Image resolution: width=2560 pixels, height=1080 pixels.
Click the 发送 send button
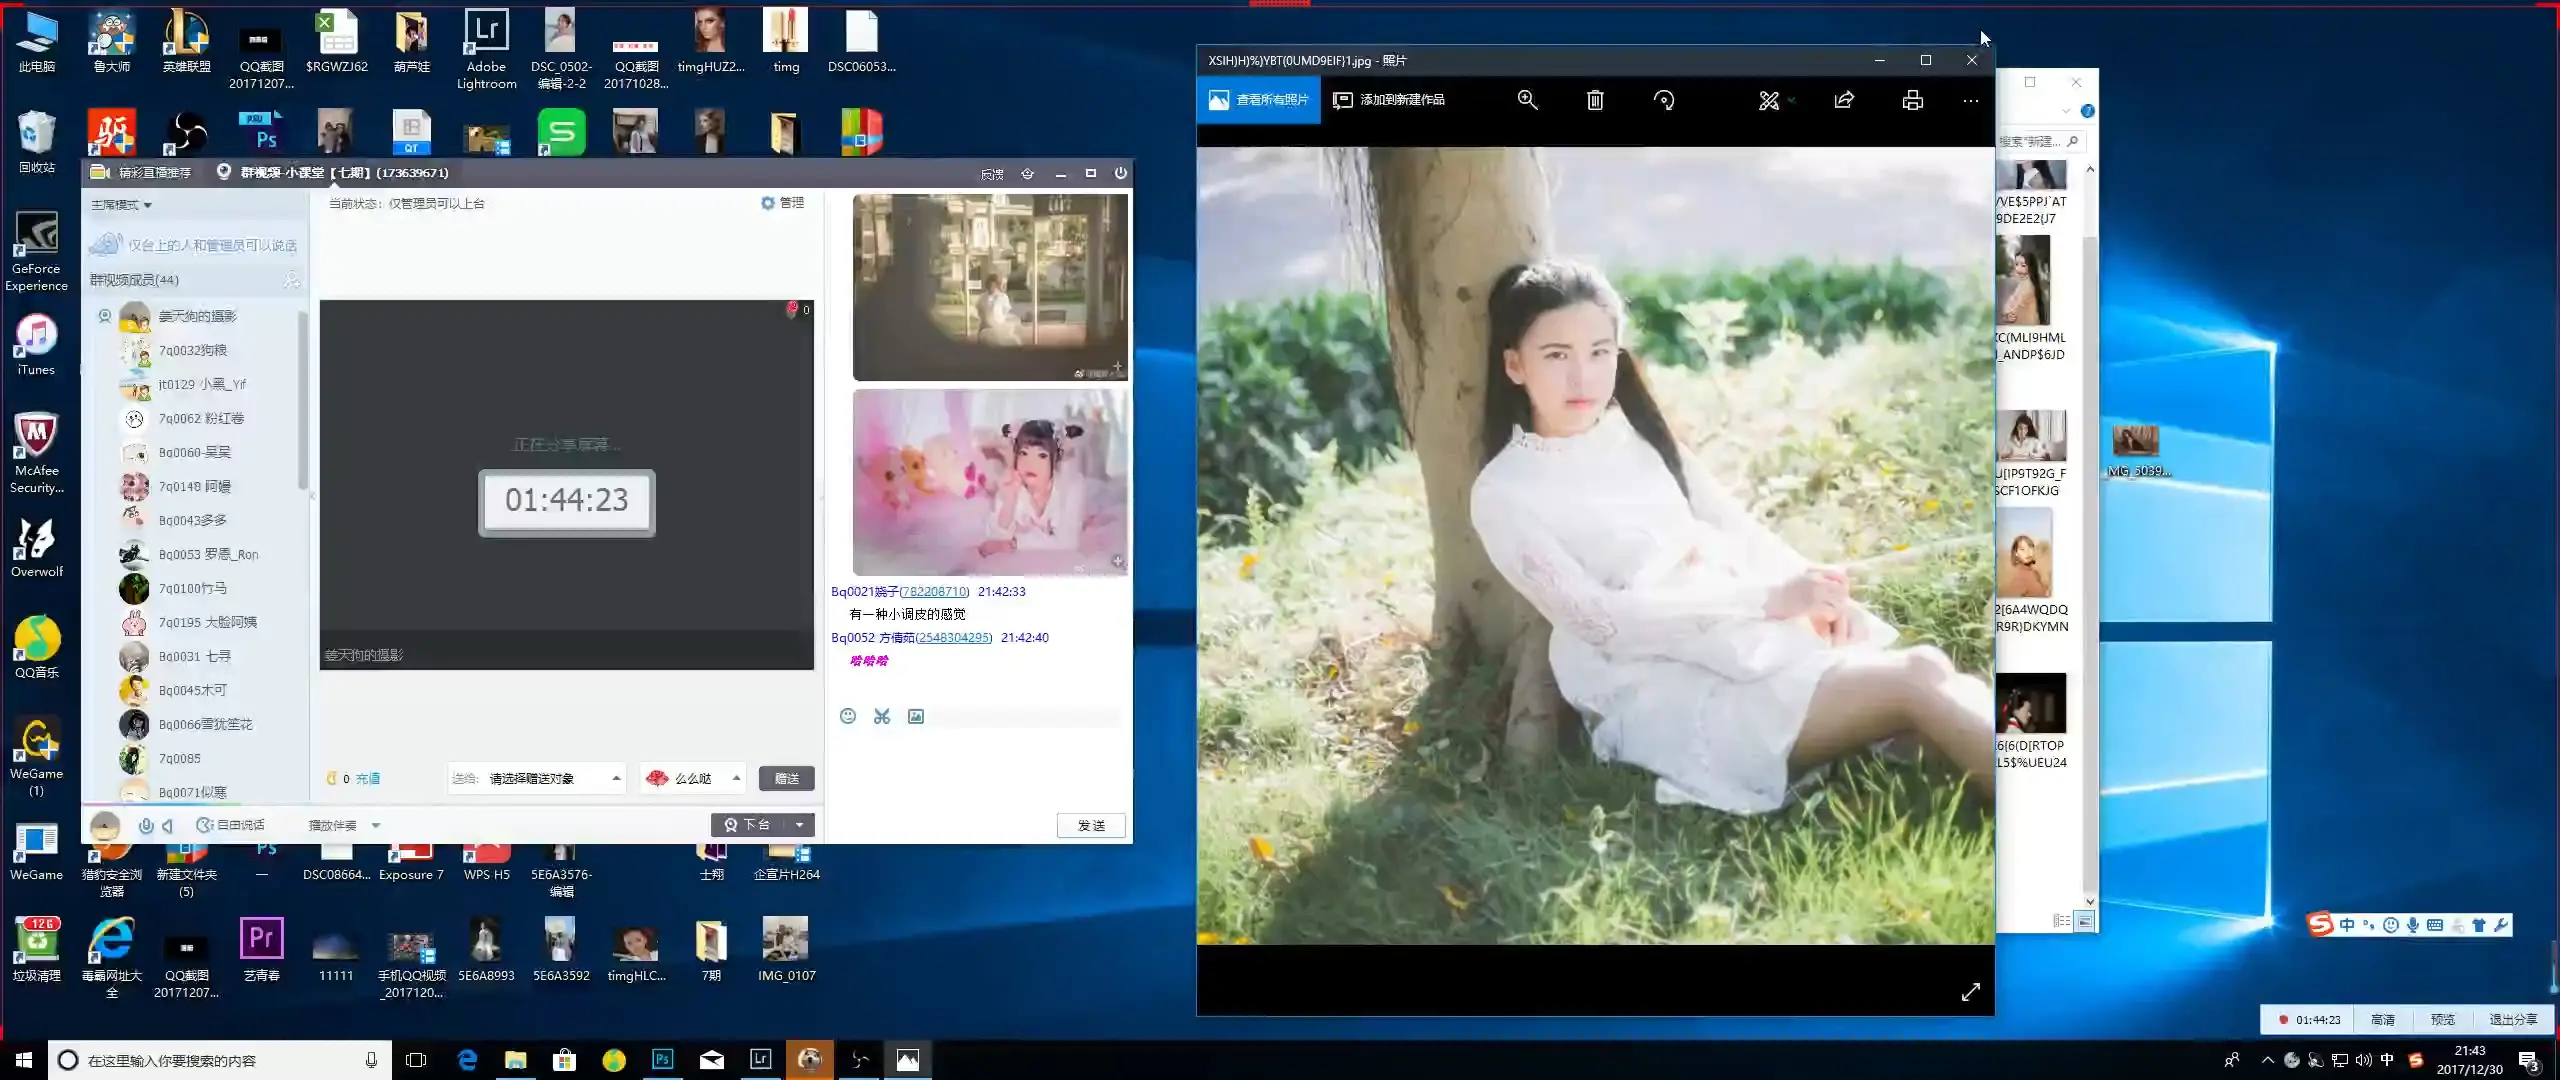[1091, 826]
